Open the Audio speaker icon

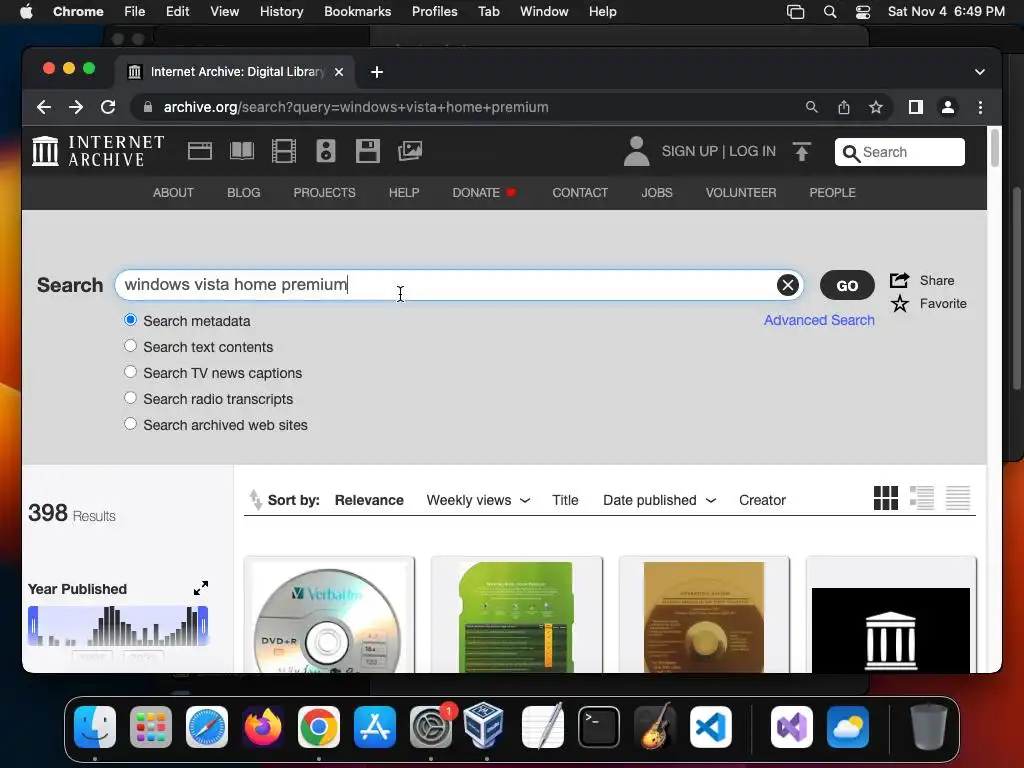click(x=326, y=151)
